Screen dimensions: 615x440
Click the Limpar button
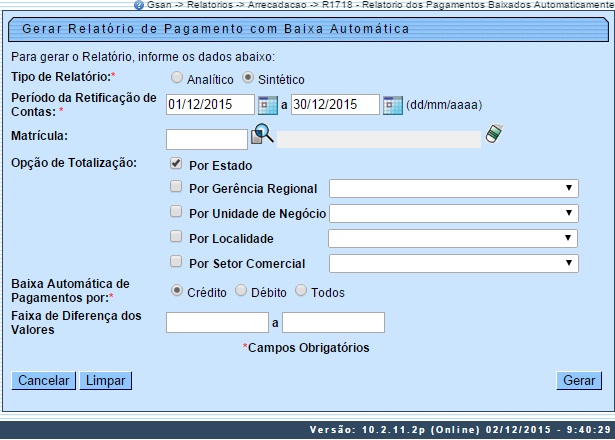[105, 381]
